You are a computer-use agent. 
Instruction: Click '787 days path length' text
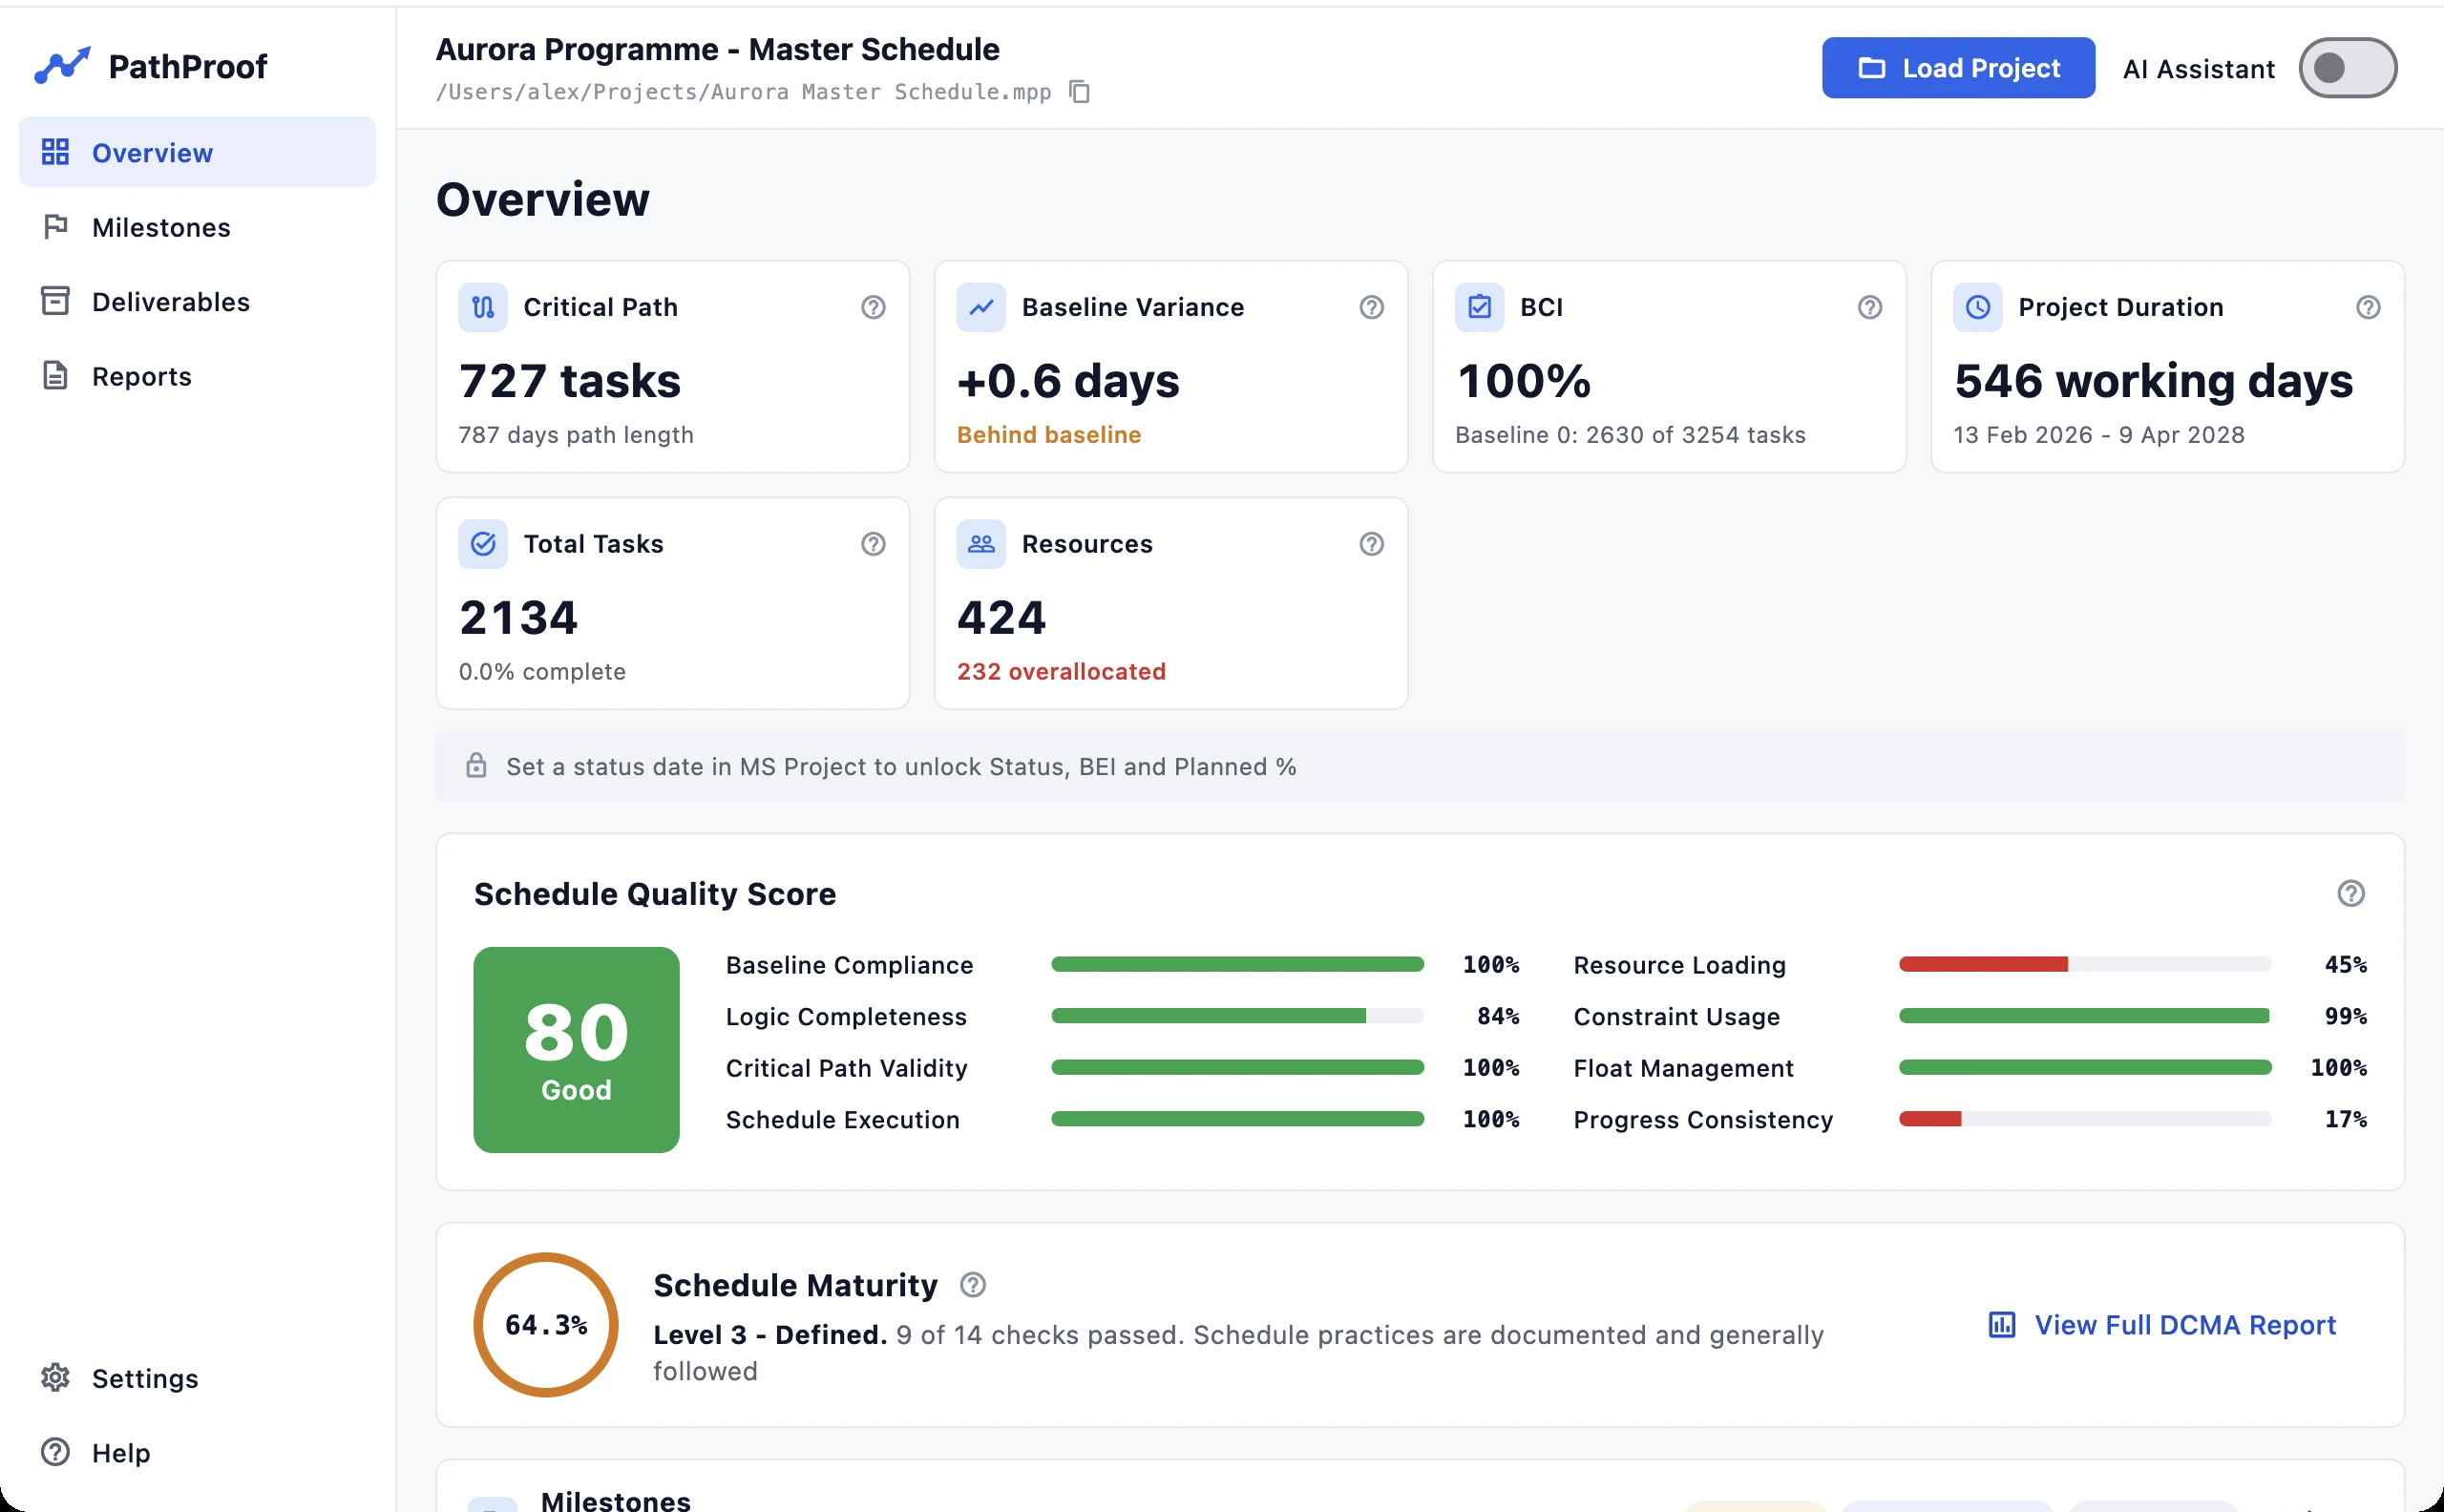point(576,435)
